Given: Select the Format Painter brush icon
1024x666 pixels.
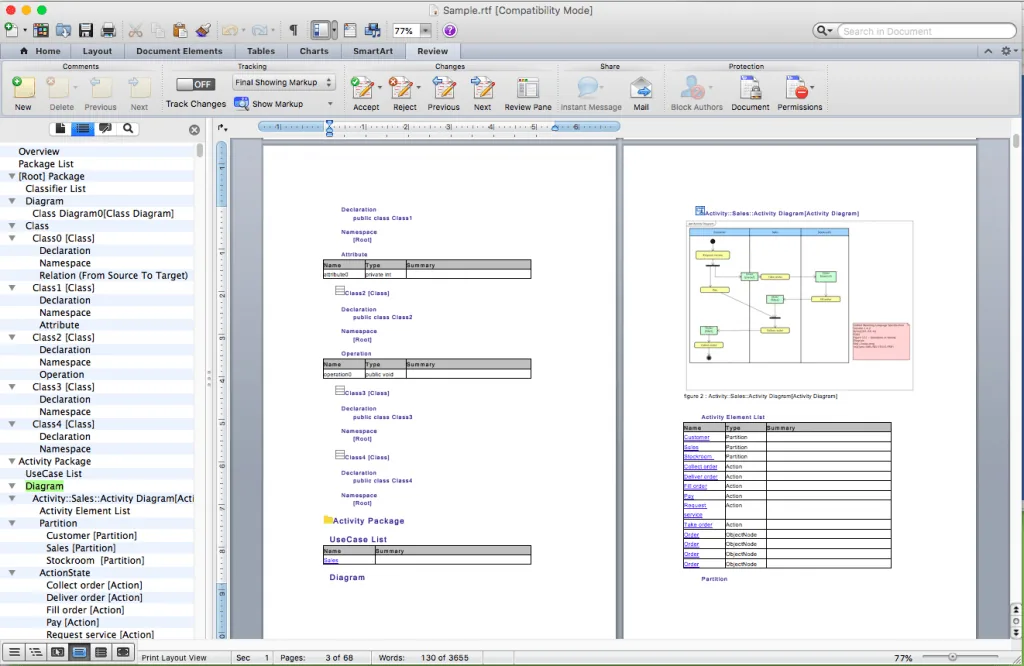Looking at the screenshot, I should tap(203, 30).
